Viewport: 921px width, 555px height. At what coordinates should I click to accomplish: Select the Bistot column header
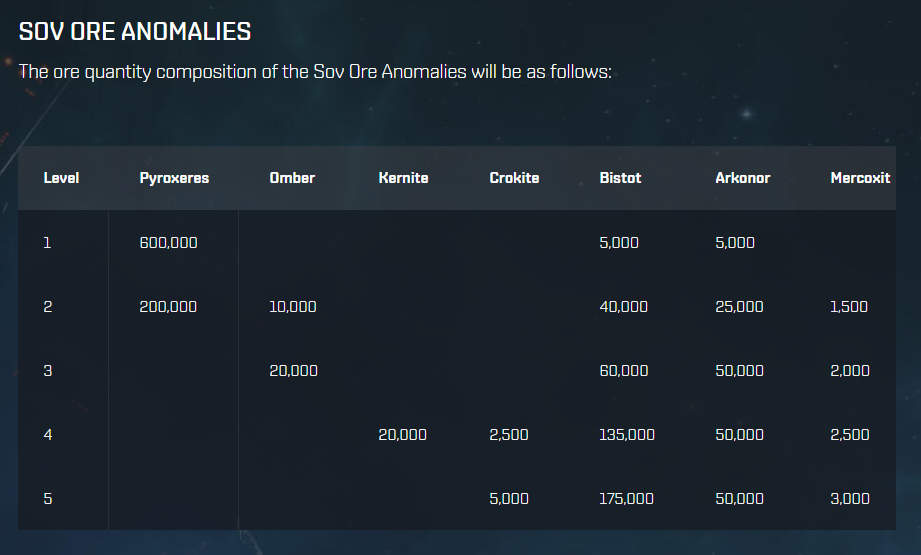(620, 178)
